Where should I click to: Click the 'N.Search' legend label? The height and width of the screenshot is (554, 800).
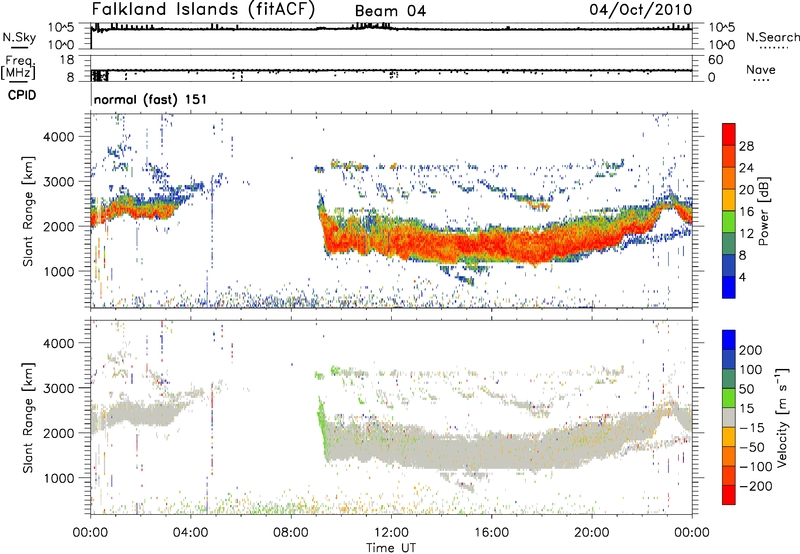coord(772,37)
